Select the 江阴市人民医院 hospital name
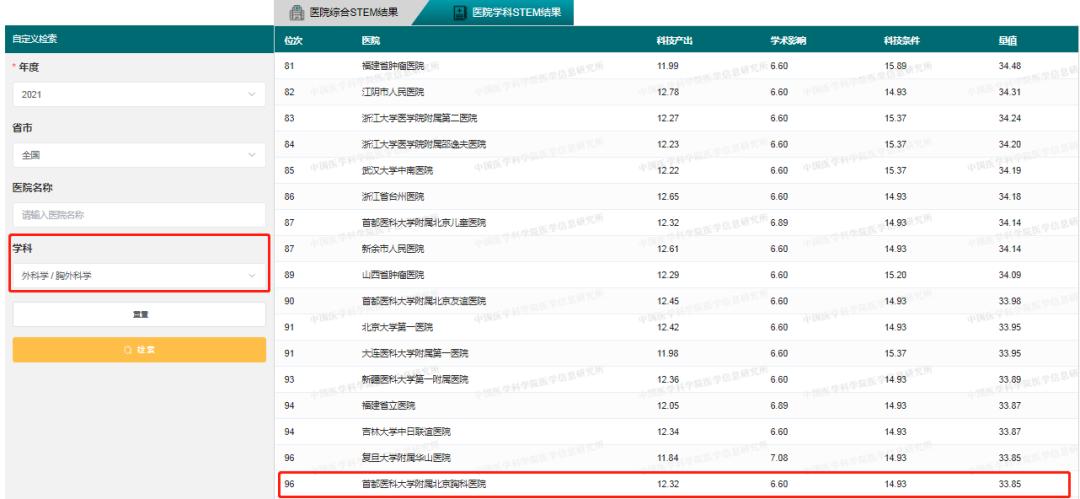Image resolution: width=1080 pixels, height=499 pixels. [x=393, y=92]
